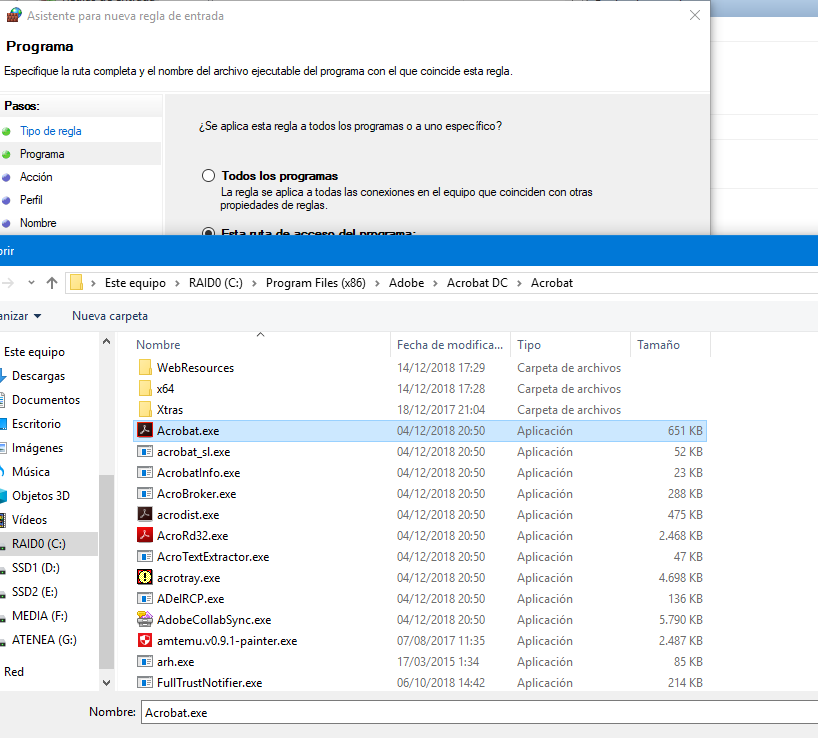Select 'Este equipo' in navigation pane
This screenshot has width=818, height=738.
click(x=34, y=352)
